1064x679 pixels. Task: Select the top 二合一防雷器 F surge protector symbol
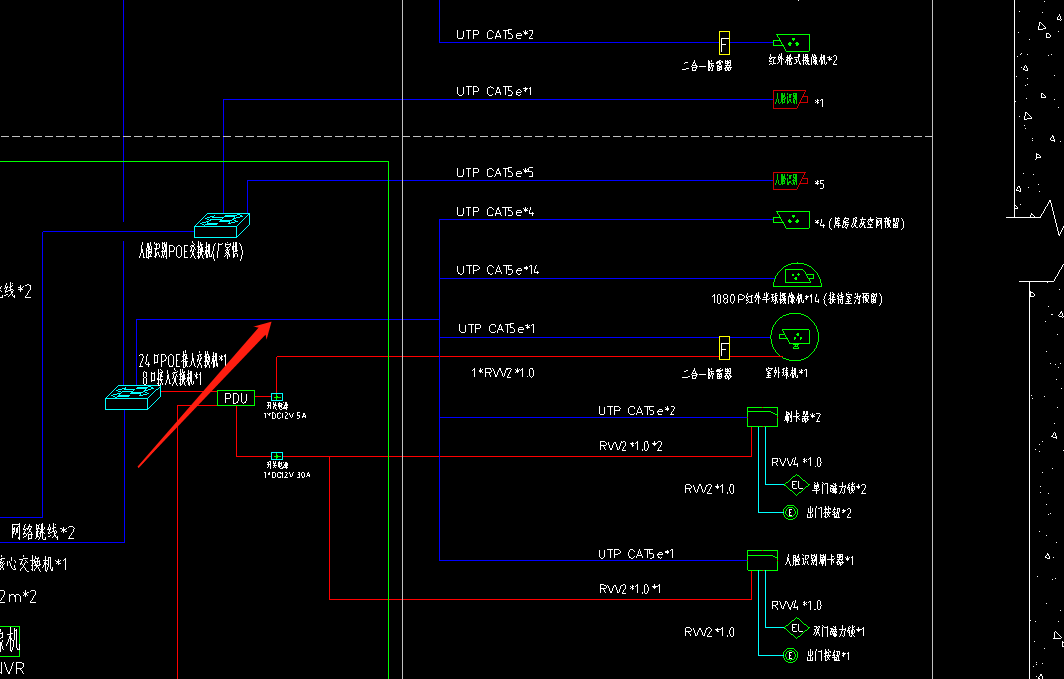[724, 43]
